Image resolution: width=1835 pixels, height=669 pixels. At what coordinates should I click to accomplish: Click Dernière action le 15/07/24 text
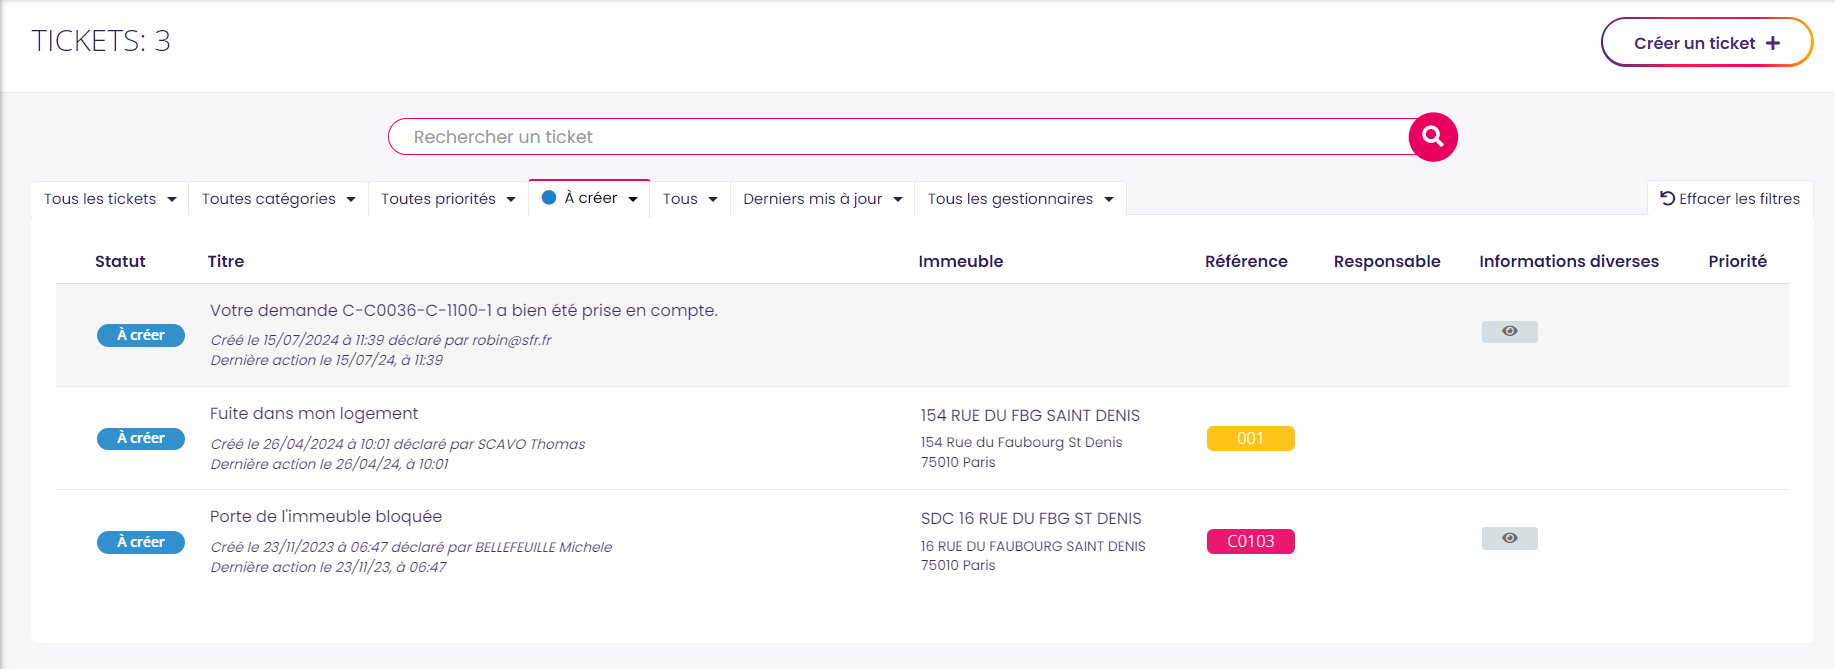[326, 360]
